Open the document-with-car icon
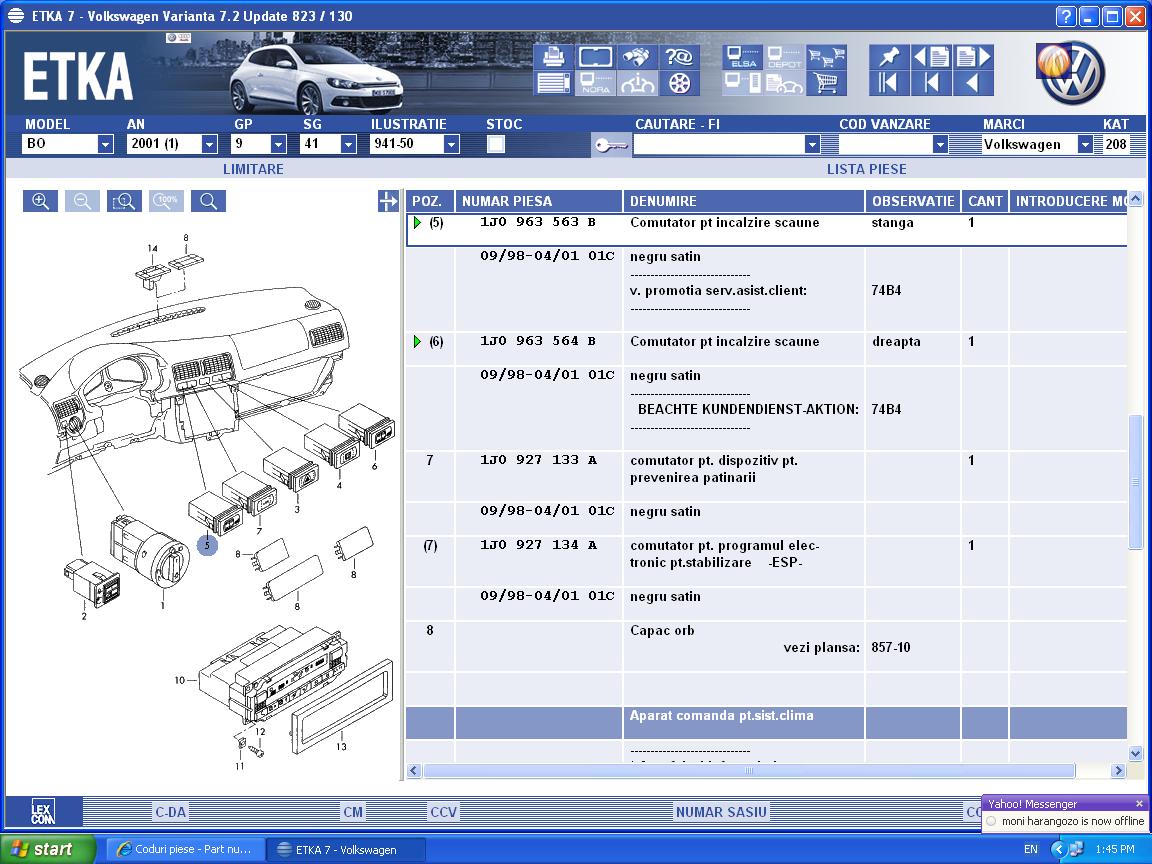Screen dimensions: 1152x864 [x=784, y=83]
